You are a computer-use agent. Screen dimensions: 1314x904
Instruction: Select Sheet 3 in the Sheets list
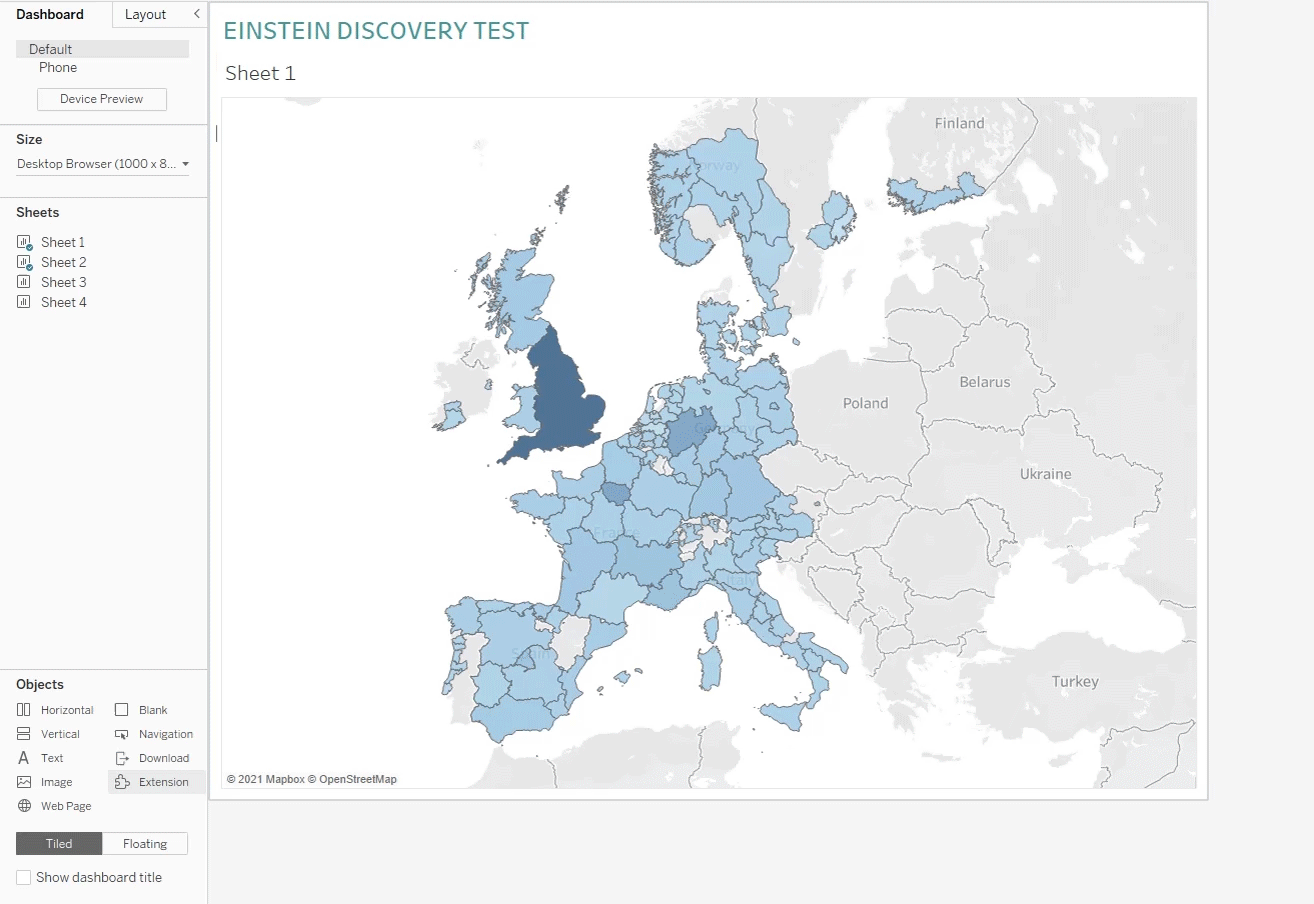(x=64, y=281)
